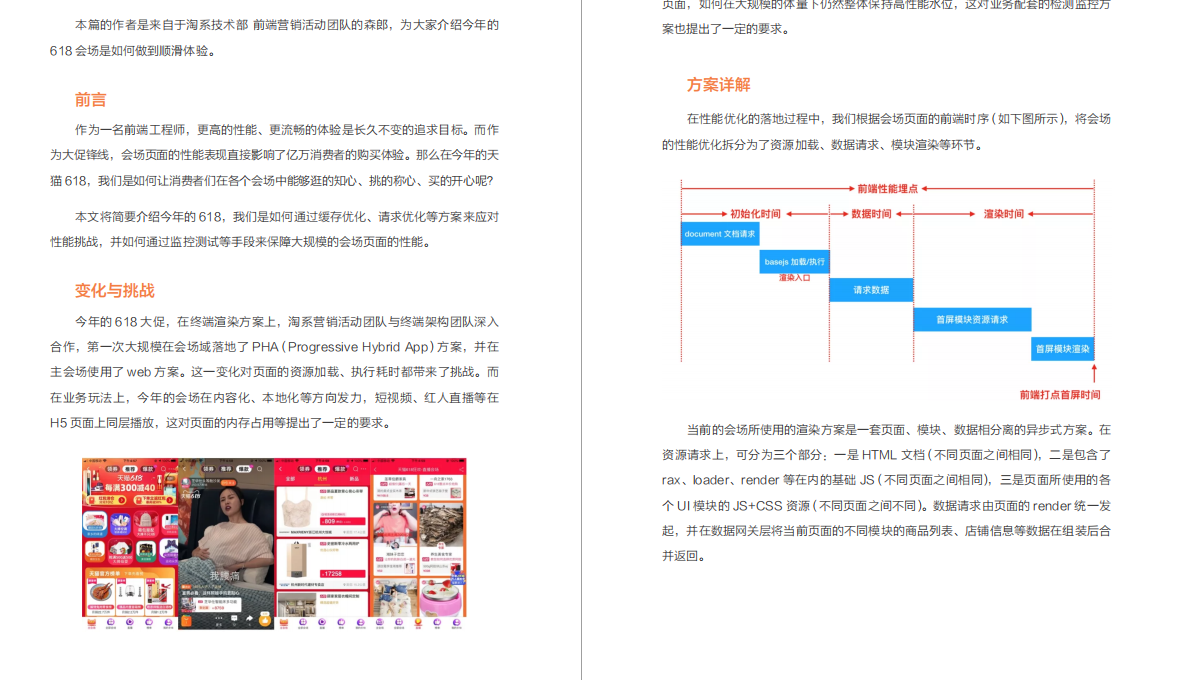Click the line "性能挑战,并如何通过监控测试"
The width and height of the screenshot is (1191, 680).
point(242,242)
